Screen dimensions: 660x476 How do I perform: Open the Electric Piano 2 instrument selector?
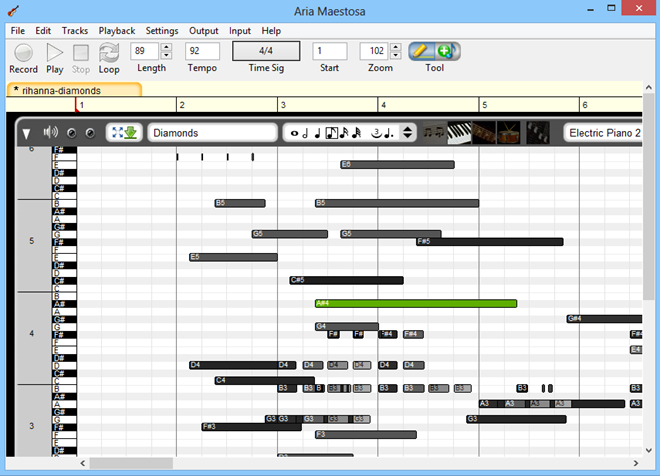605,133
